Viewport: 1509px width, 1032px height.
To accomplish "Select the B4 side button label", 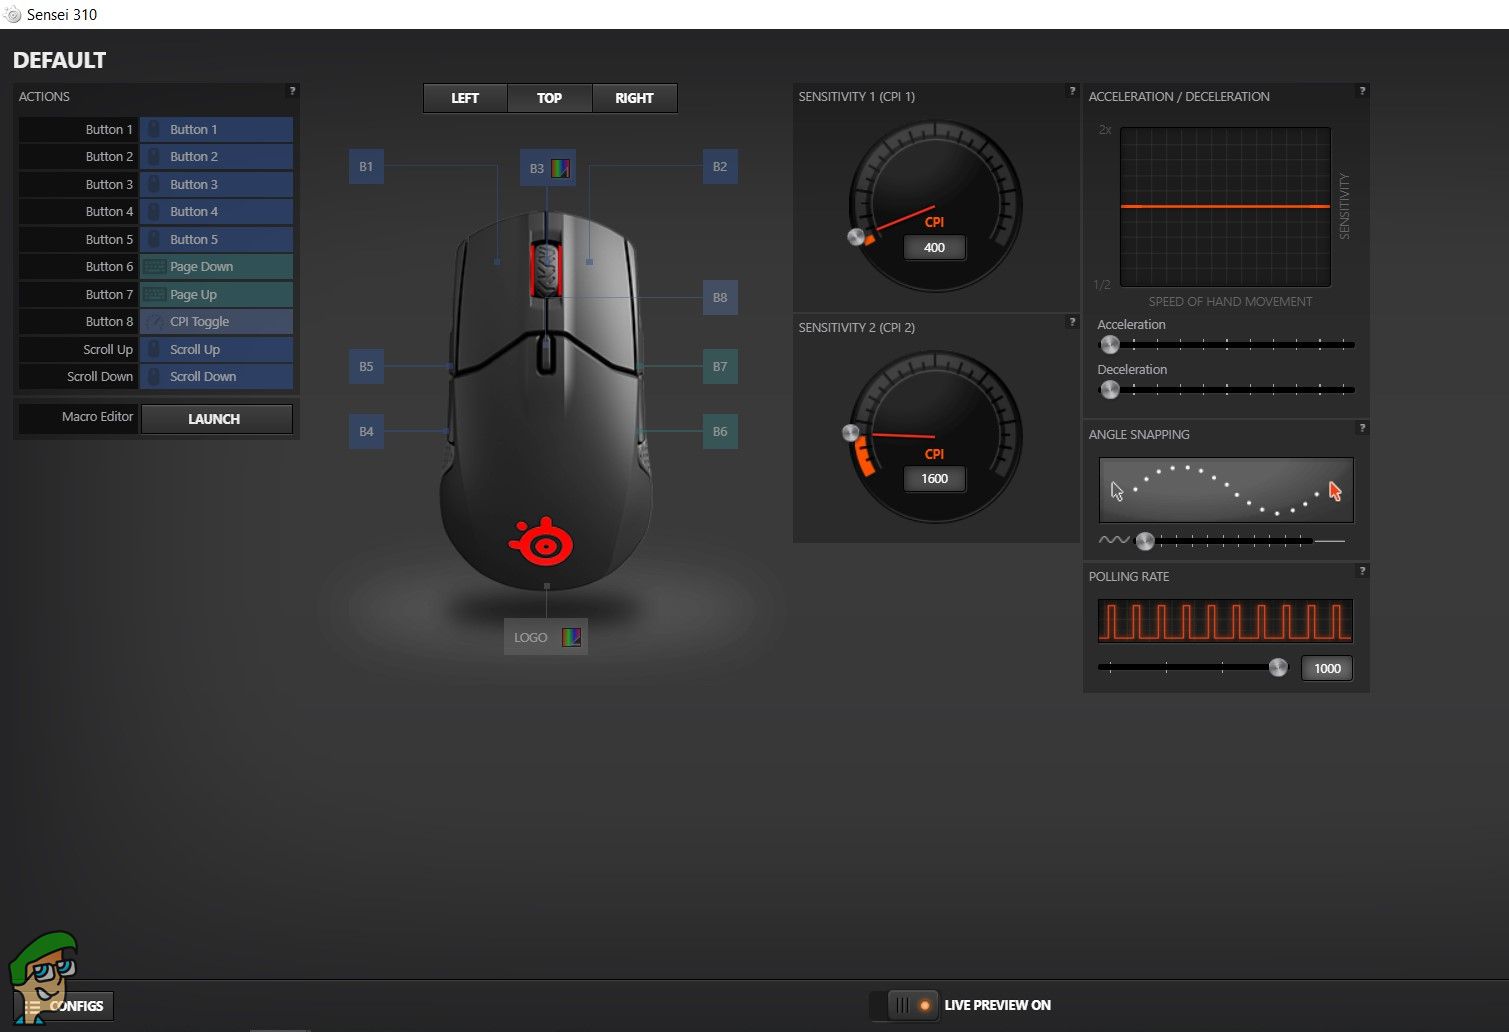I will point(366,432).
